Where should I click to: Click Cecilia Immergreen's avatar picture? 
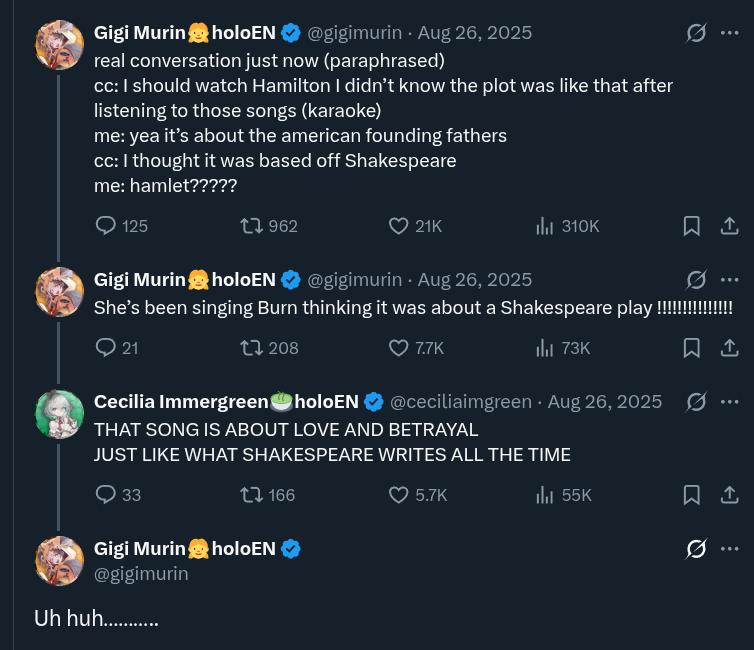click(59, 414)
